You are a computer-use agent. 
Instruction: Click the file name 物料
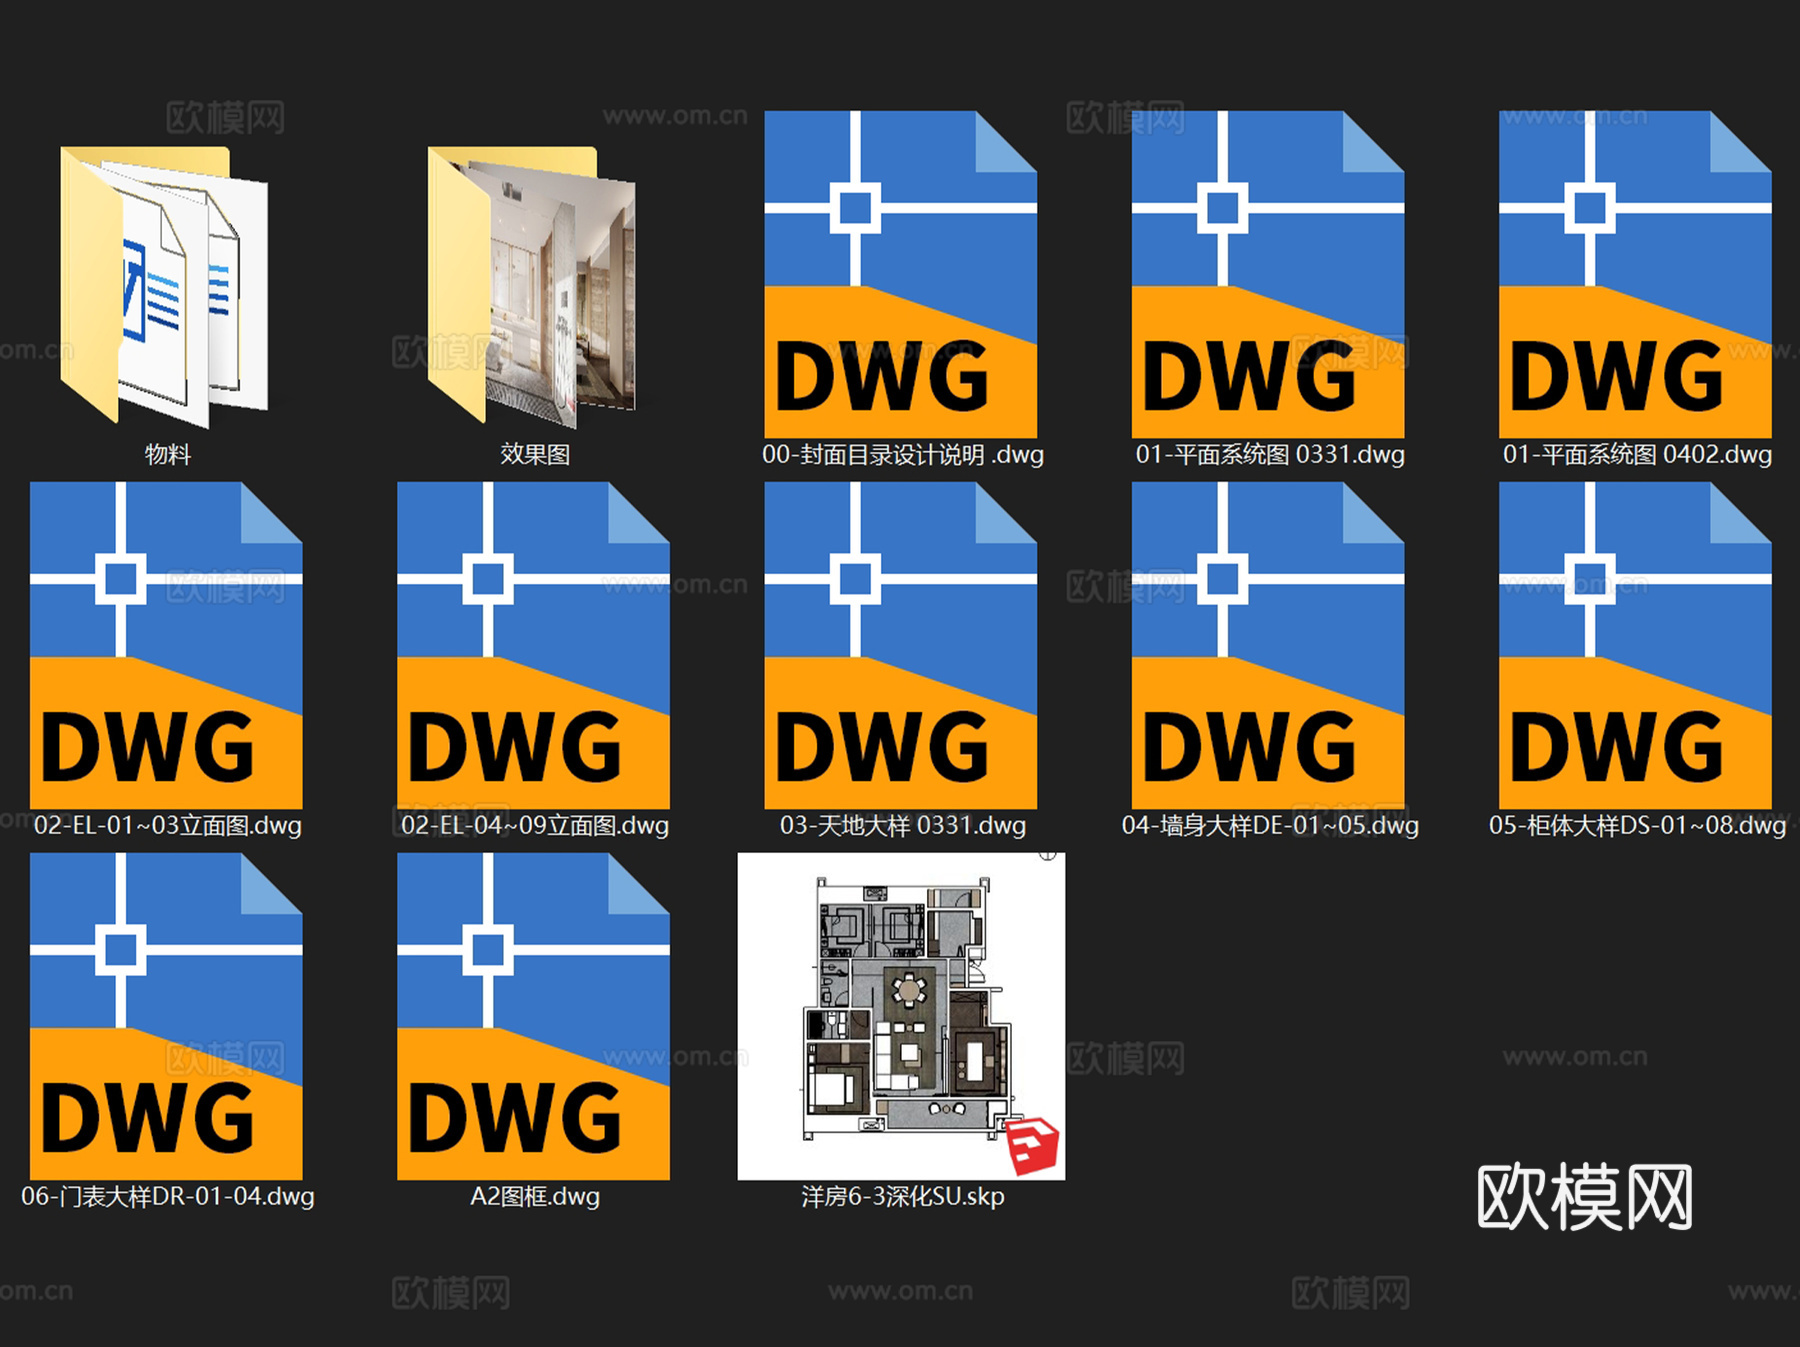coord(168,454)
